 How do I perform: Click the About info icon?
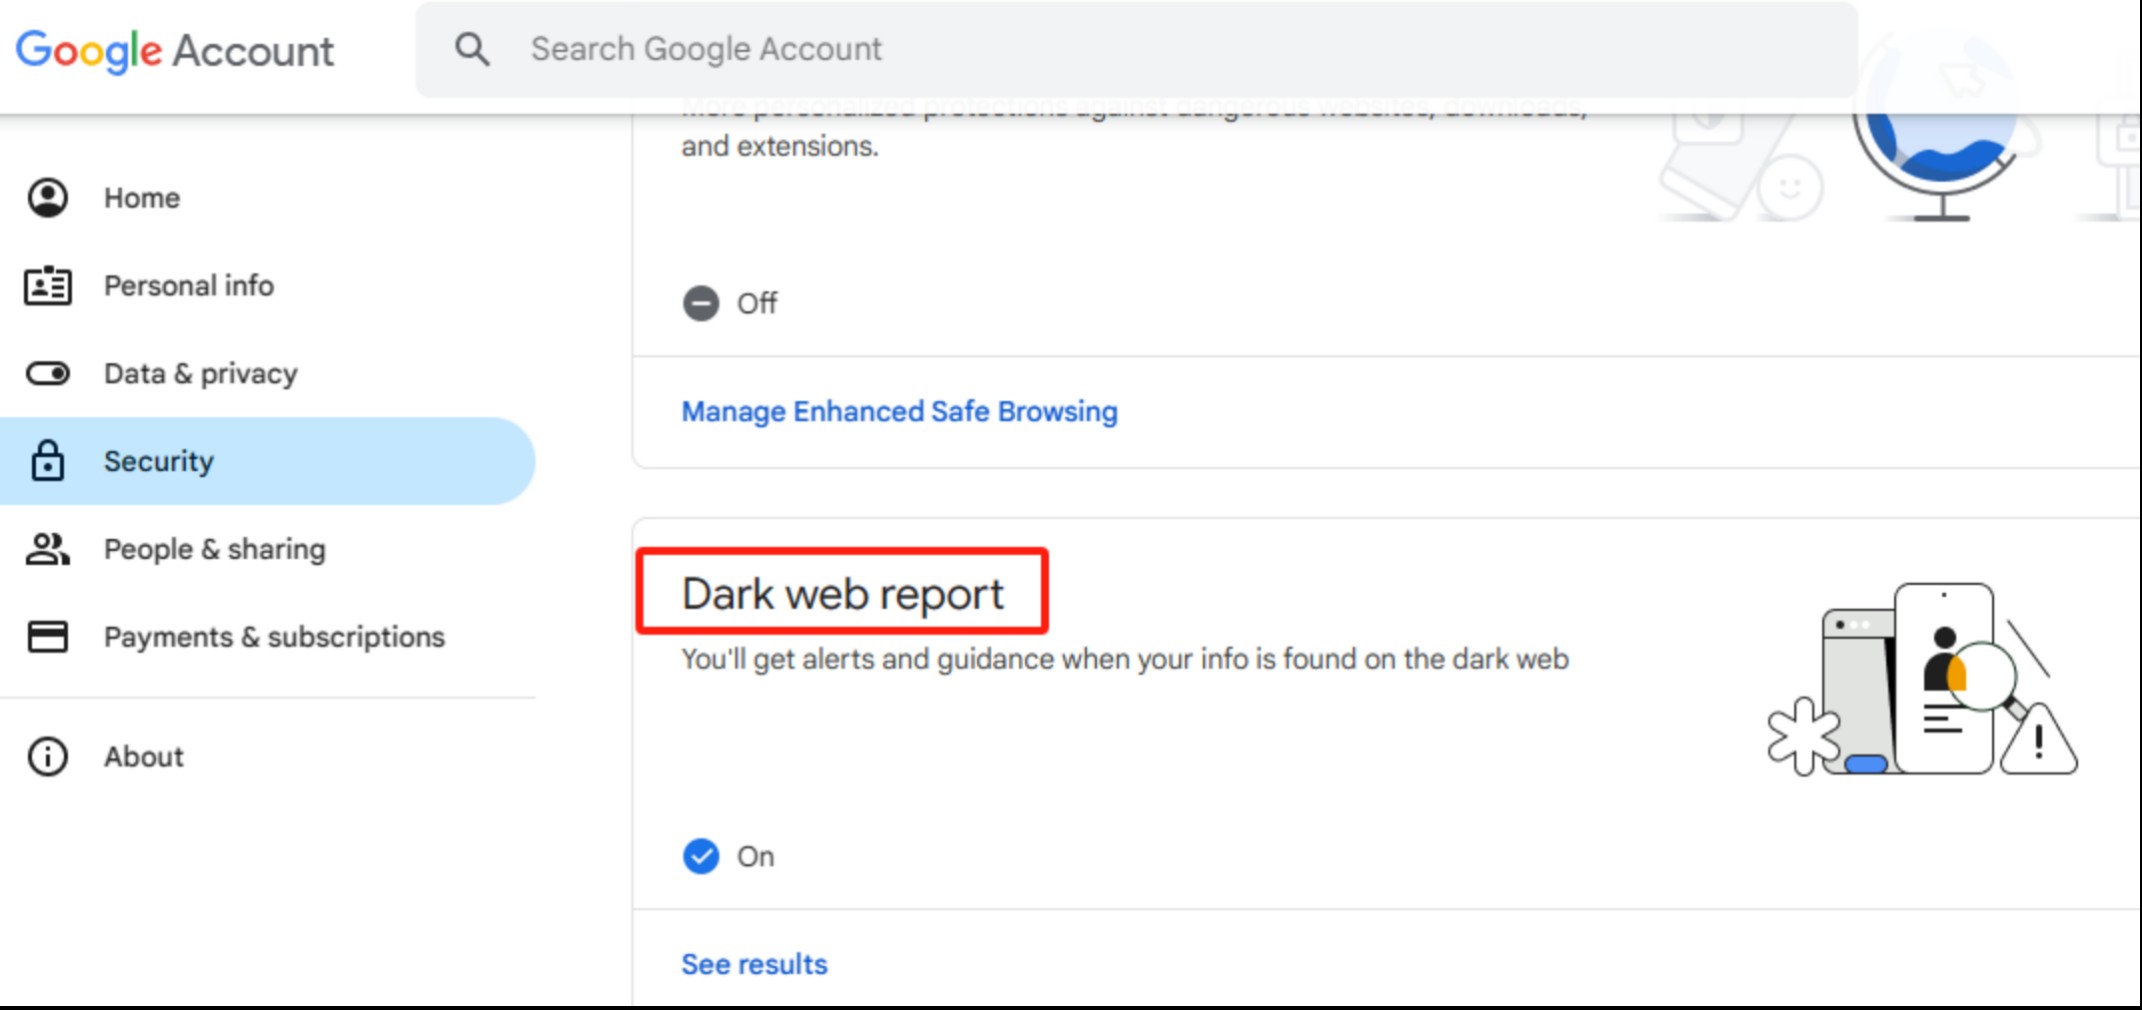coord(48,757)
